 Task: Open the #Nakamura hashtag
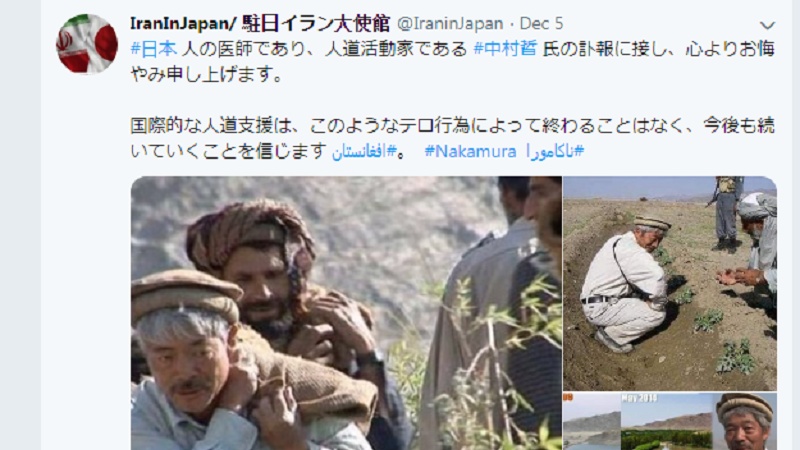pos(470,151)
